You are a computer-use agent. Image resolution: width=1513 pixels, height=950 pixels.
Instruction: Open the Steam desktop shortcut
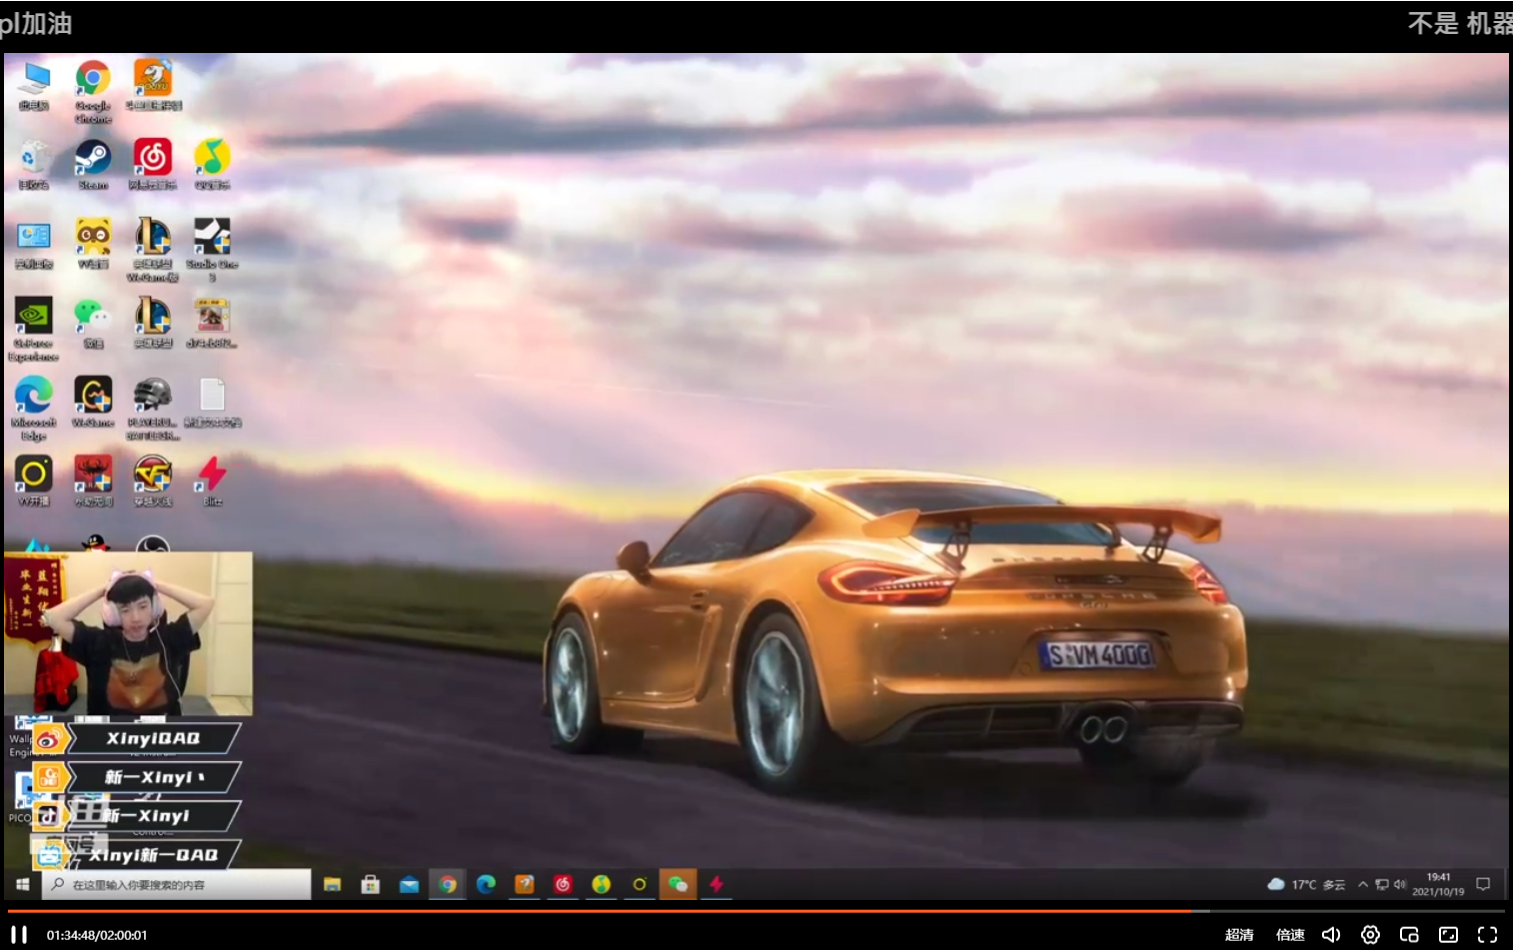[93, 160]
